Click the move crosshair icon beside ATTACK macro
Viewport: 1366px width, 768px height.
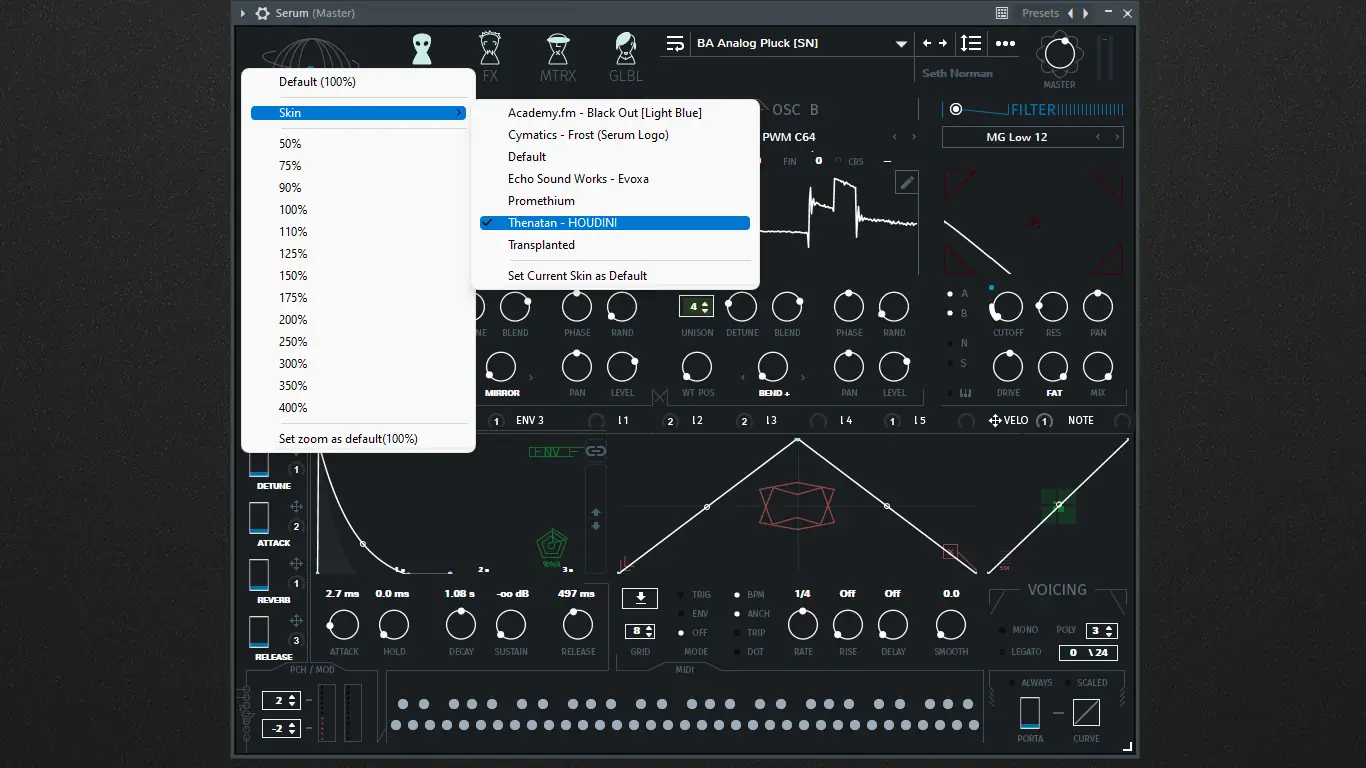tap(296, 508)
